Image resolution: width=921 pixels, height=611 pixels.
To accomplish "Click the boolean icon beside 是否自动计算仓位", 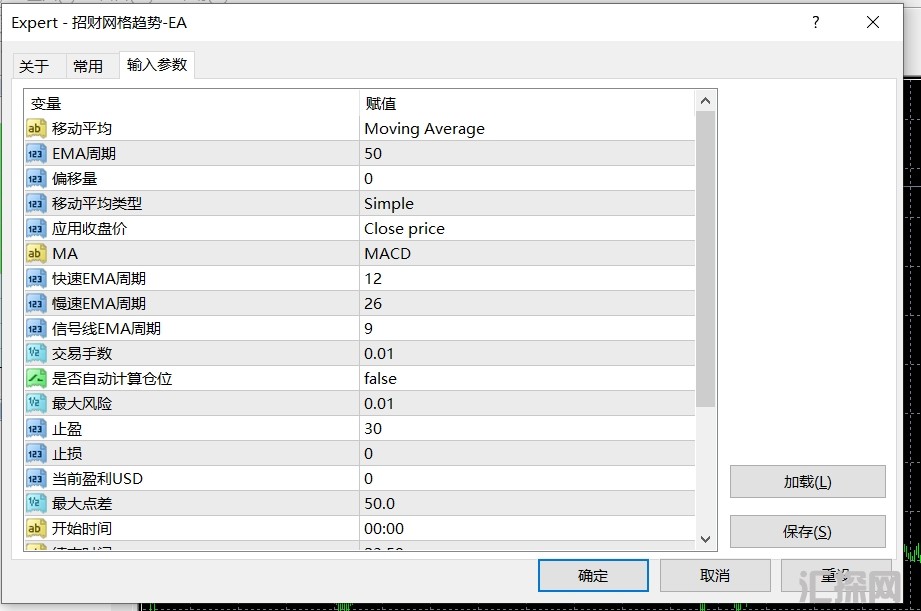I will [35, 378].
